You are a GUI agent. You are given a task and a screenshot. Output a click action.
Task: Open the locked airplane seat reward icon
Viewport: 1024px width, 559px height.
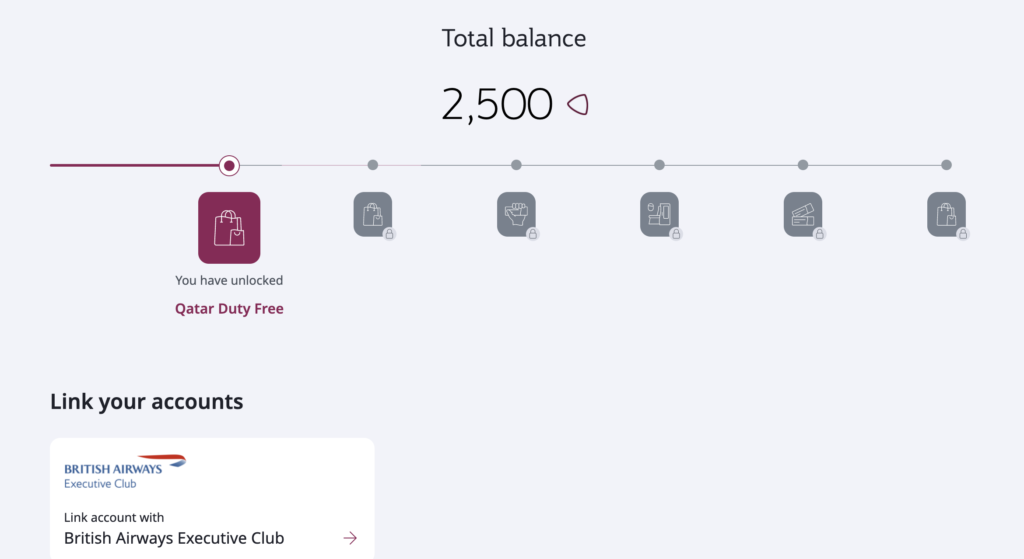pyautogui.click(x=660, y=214)
